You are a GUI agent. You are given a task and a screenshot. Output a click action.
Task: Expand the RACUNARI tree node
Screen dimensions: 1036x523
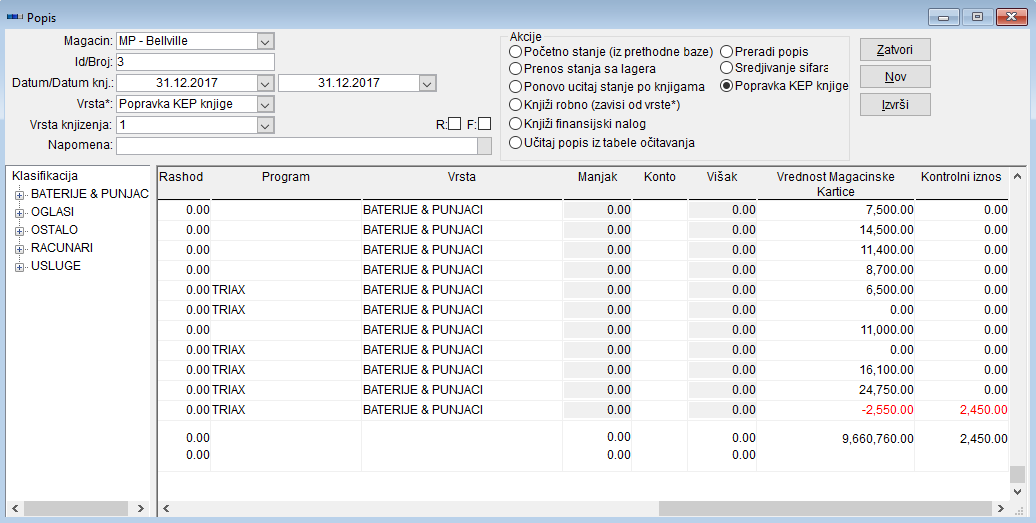19,249
